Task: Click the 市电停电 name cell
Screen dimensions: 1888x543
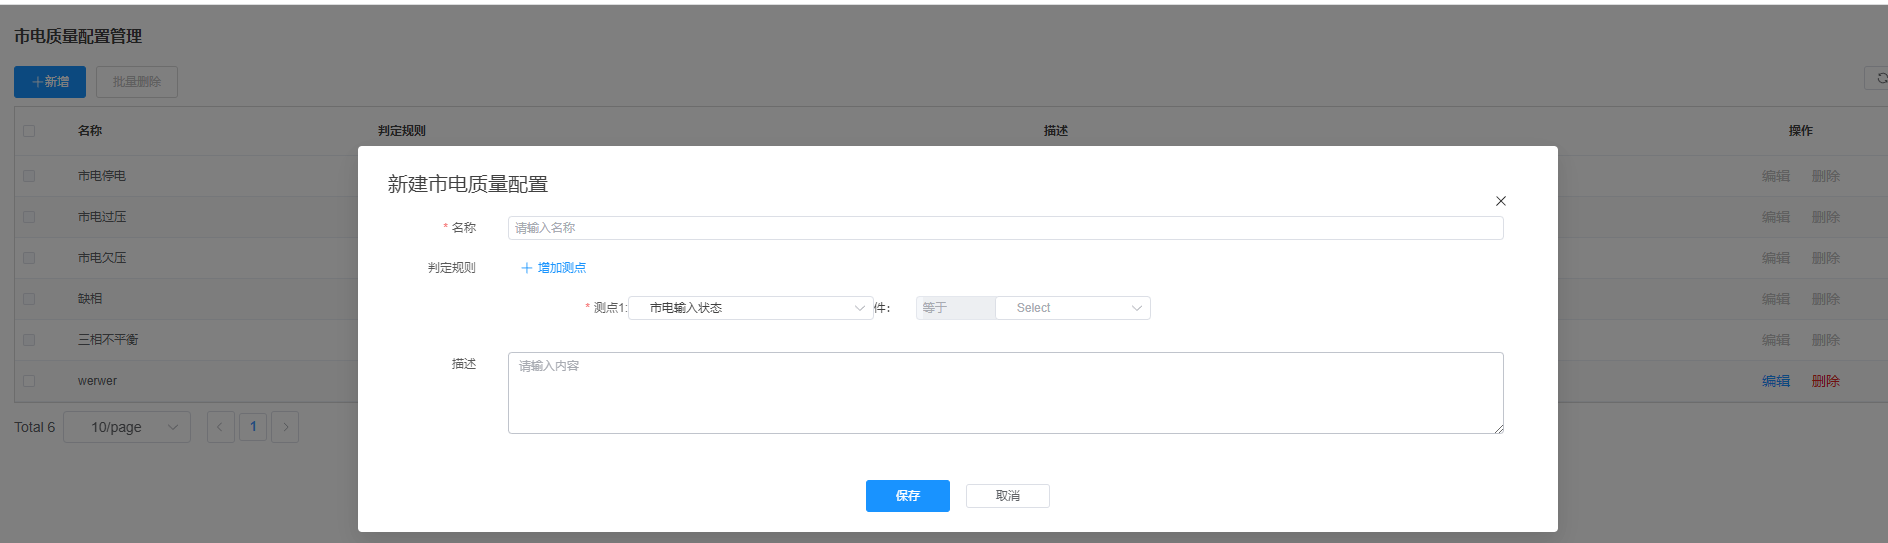Action: coord(102,176)
